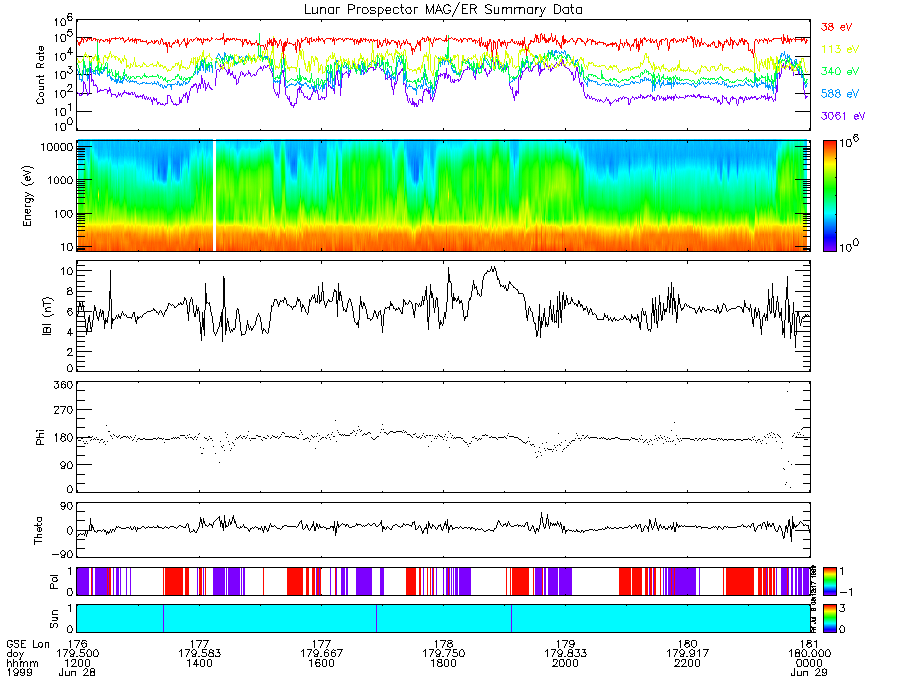
Task: Click the Sun panel color scale bar
Action: pos(829,619)
